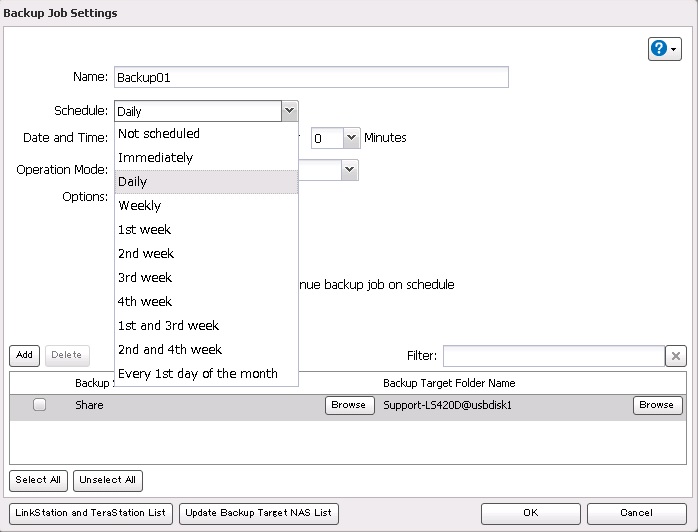Select 4th week schedule option
The image size is (698, 532).
[x=206, y=302]
